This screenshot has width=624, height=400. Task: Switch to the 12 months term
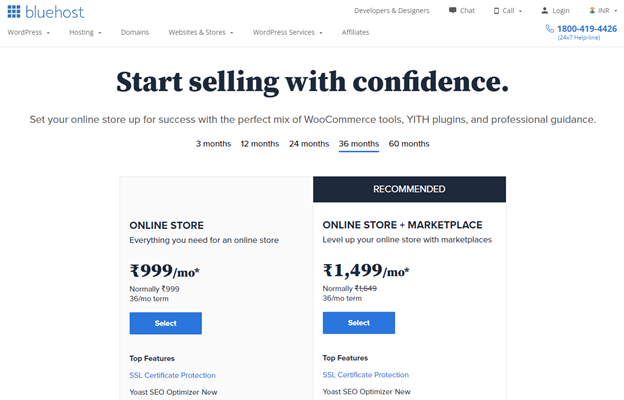click(260, 144)
